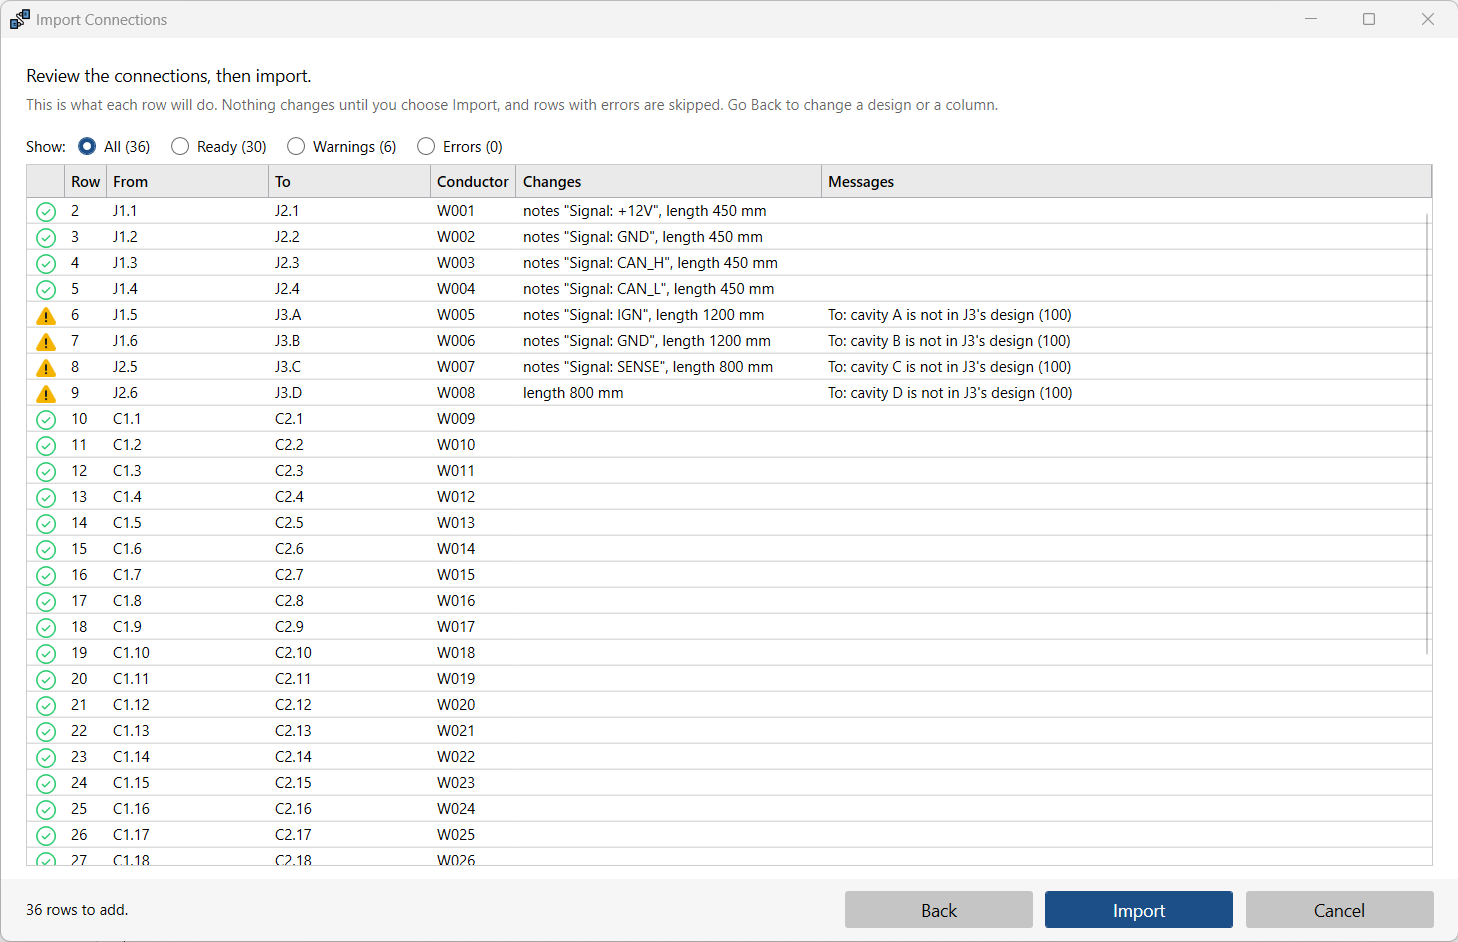Cancel the import dialog
Image resolution: width=1458 pixels, height=942 pixels.
(x=1339, y=910)
